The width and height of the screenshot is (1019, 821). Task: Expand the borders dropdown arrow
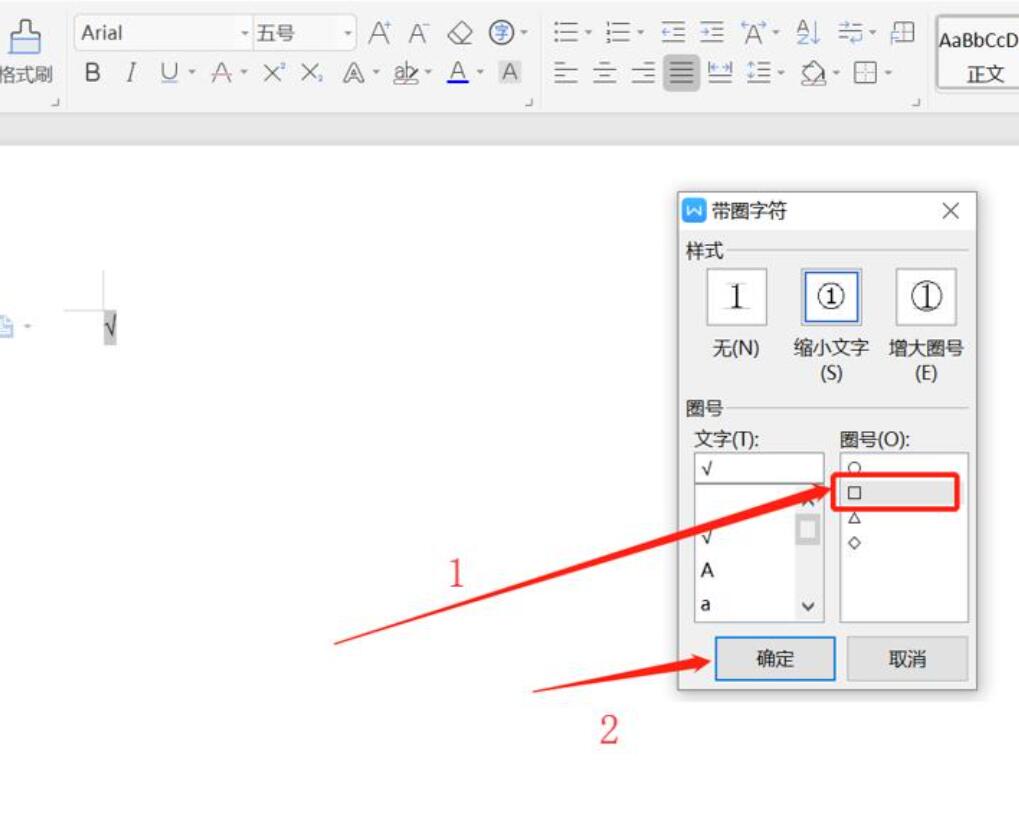click(x=888, y=72)
